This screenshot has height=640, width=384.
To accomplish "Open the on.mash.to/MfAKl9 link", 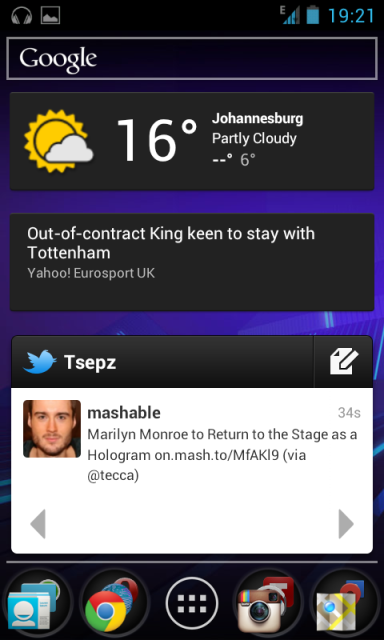I will click(x=217, y=456).
